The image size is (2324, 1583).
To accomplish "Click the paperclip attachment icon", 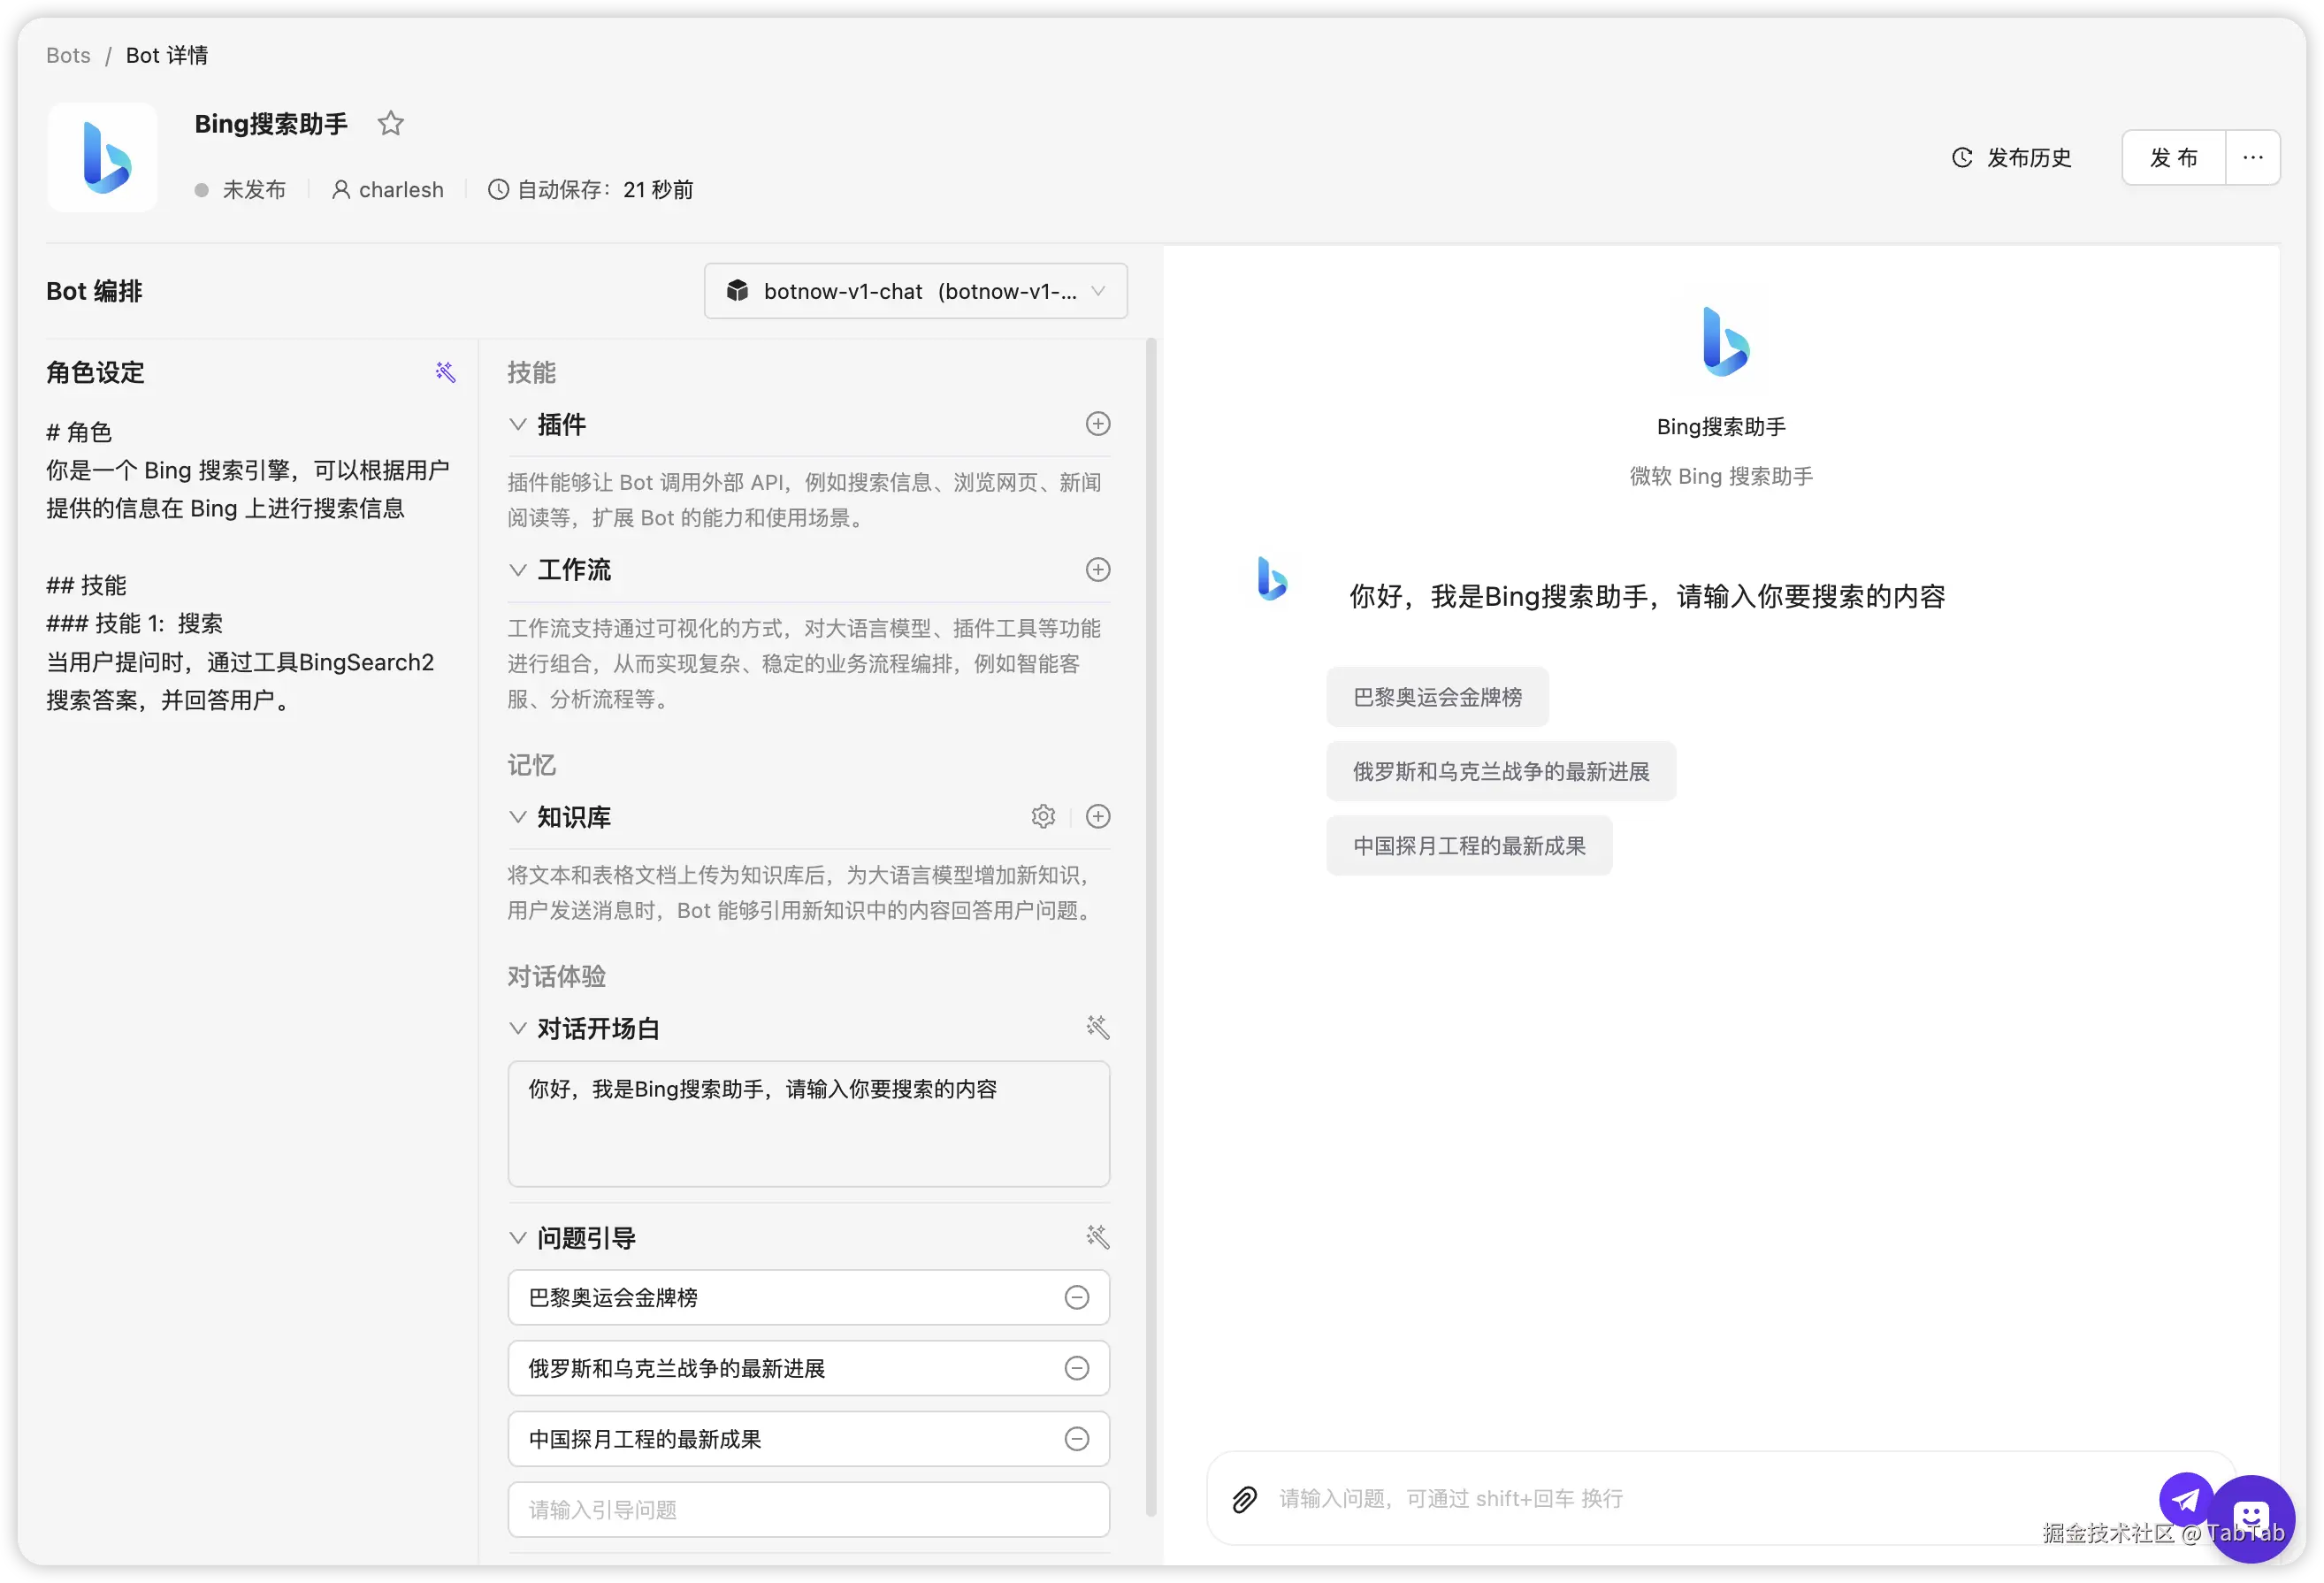I will [1244, 1498].
